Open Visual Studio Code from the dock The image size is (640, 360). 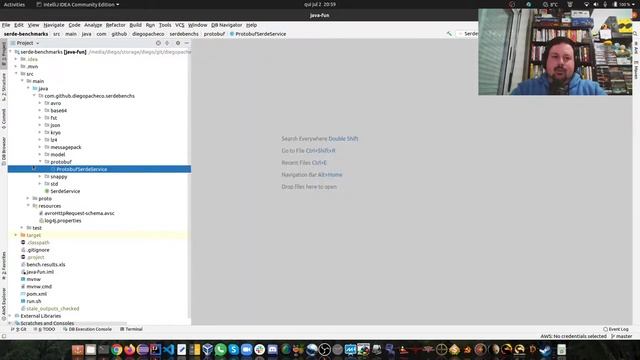(169, 350)
